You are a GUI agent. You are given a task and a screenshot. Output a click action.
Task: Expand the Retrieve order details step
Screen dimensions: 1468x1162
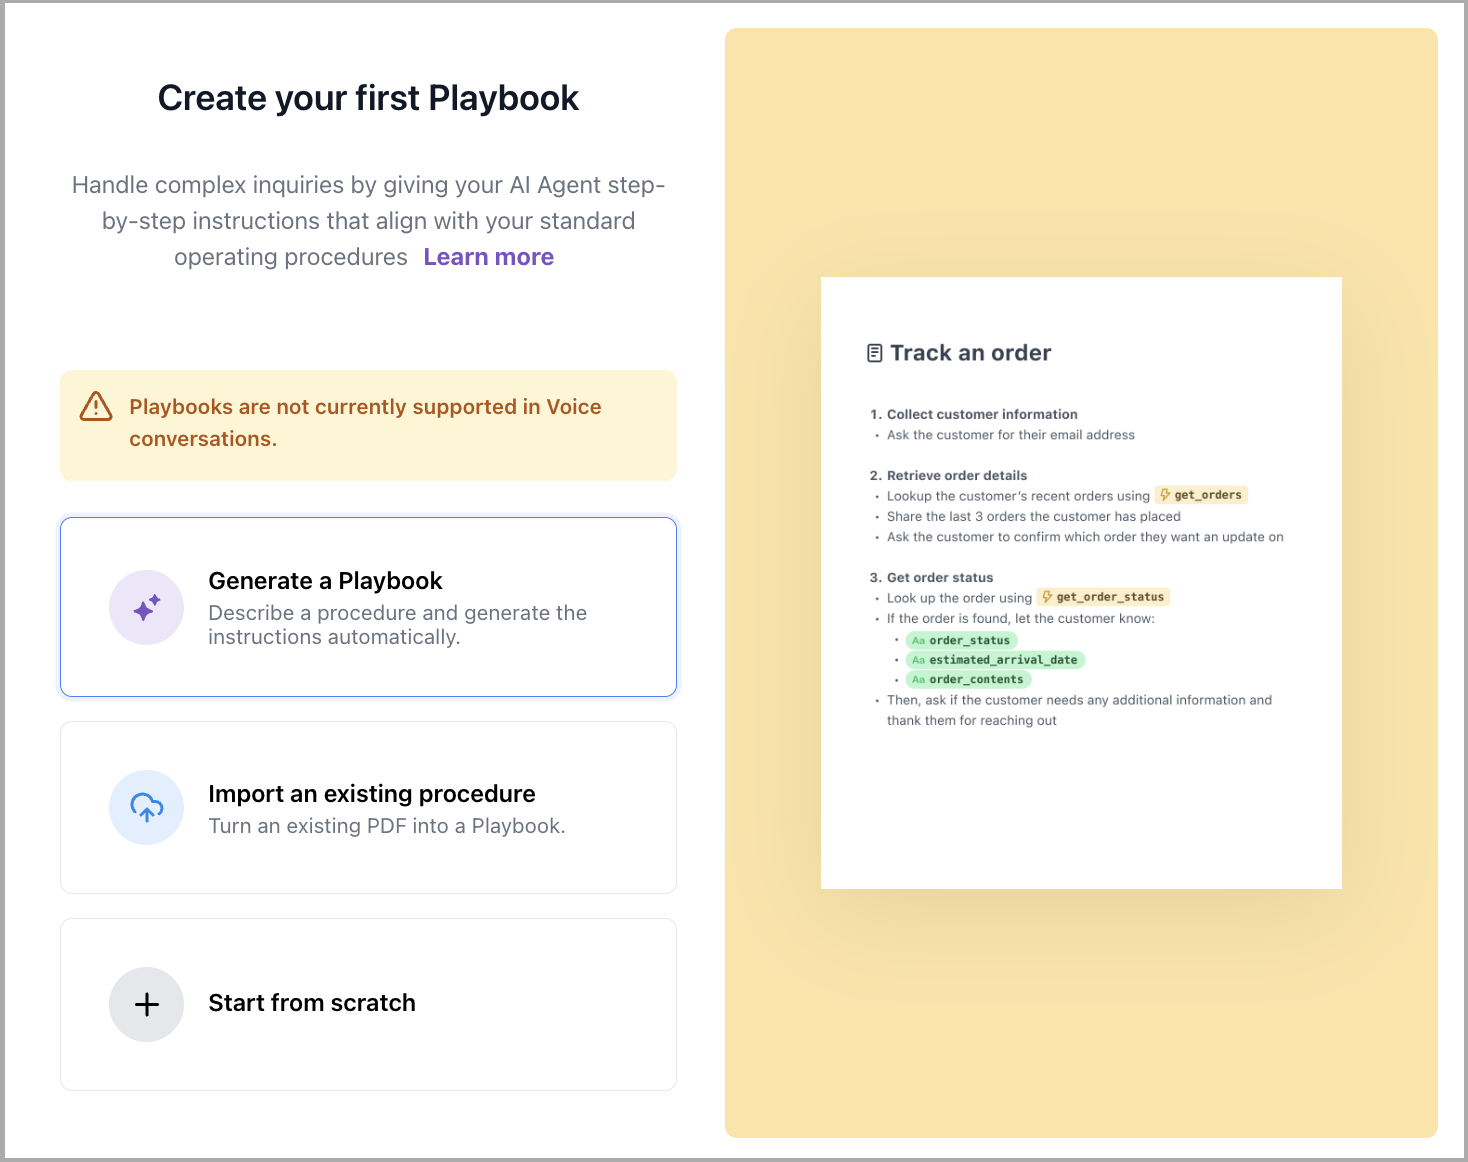955,475
